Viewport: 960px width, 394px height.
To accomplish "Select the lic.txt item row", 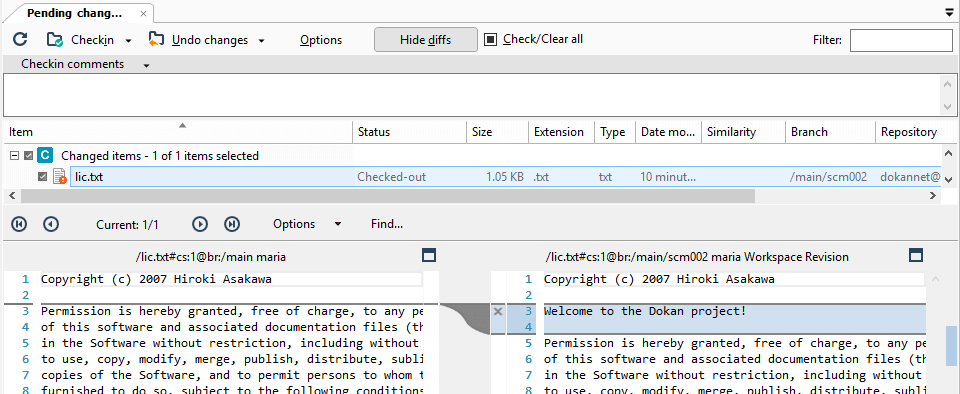I will 506,177.
